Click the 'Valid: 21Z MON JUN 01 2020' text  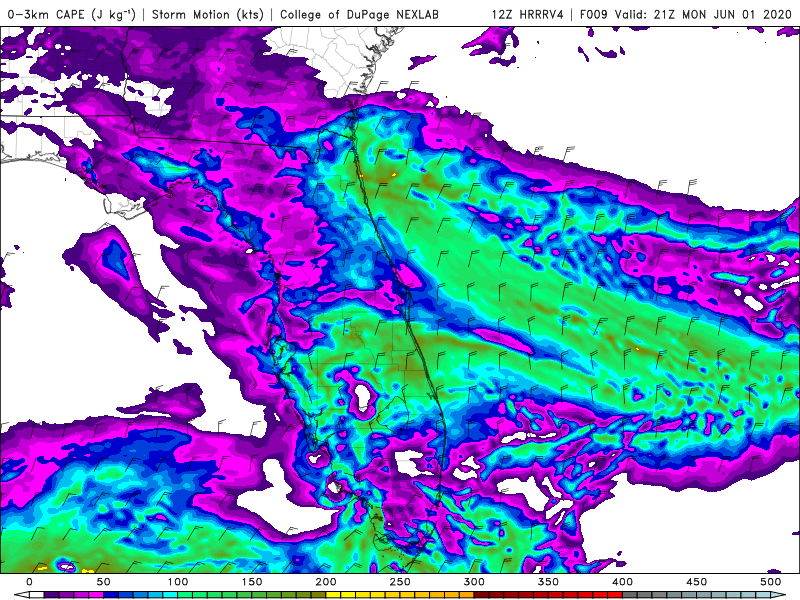click(703, 14)
